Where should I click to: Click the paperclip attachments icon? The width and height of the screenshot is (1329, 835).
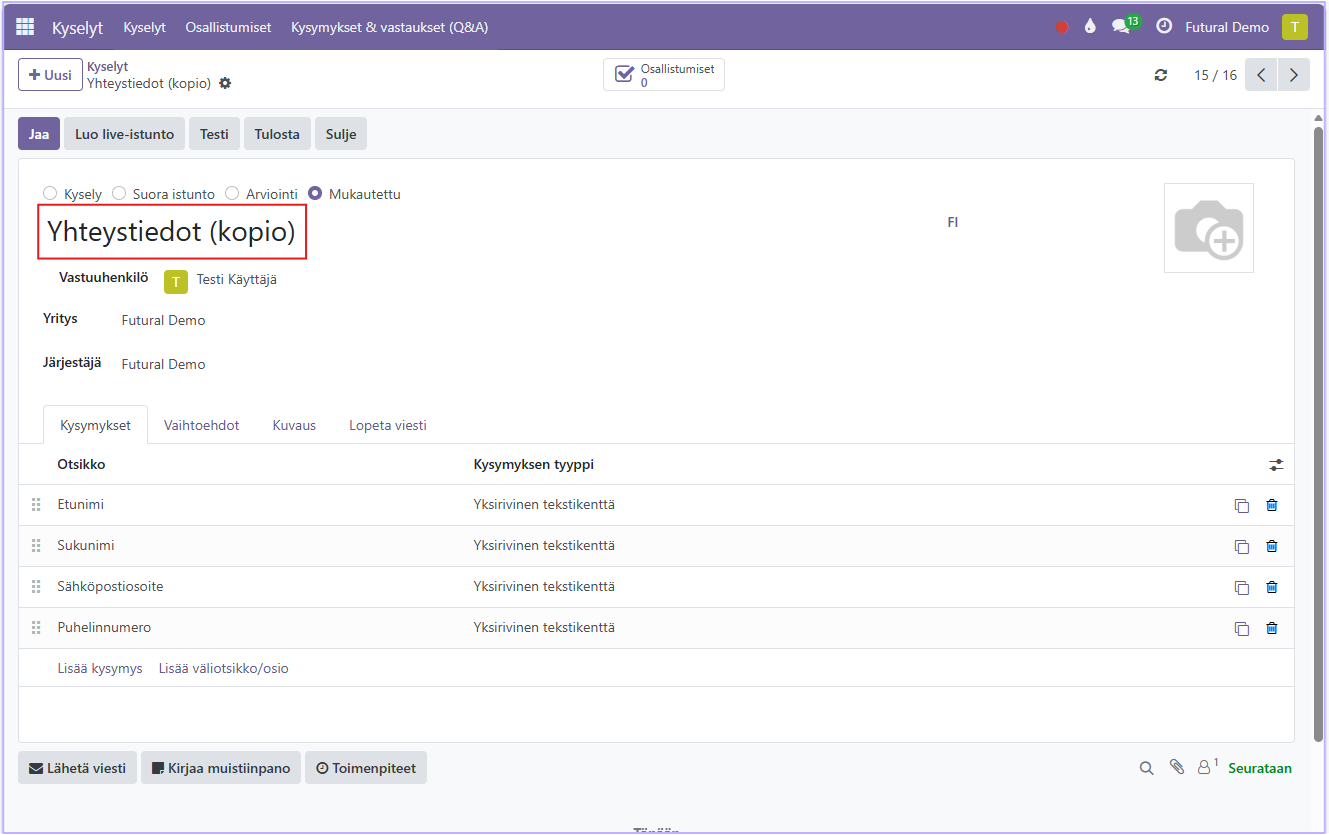click(x=1177, y=768)
